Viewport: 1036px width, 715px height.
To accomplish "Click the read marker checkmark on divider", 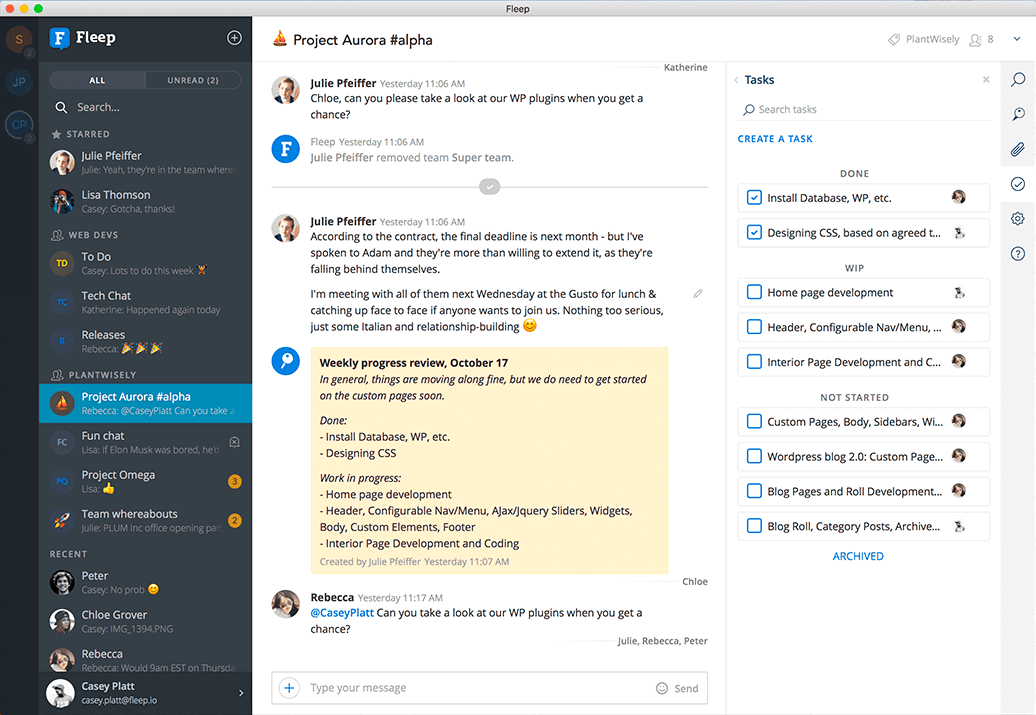I will click(490, 187).
